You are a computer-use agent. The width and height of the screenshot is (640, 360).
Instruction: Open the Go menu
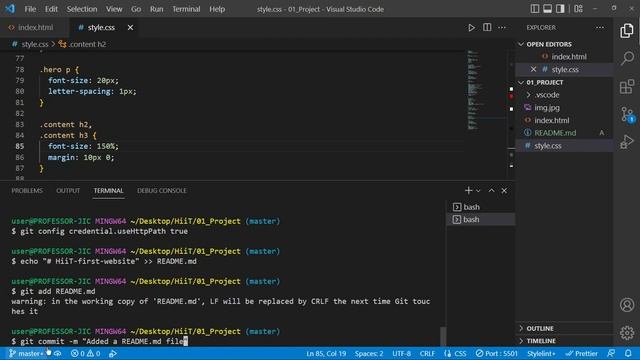(x=136, y=9)
